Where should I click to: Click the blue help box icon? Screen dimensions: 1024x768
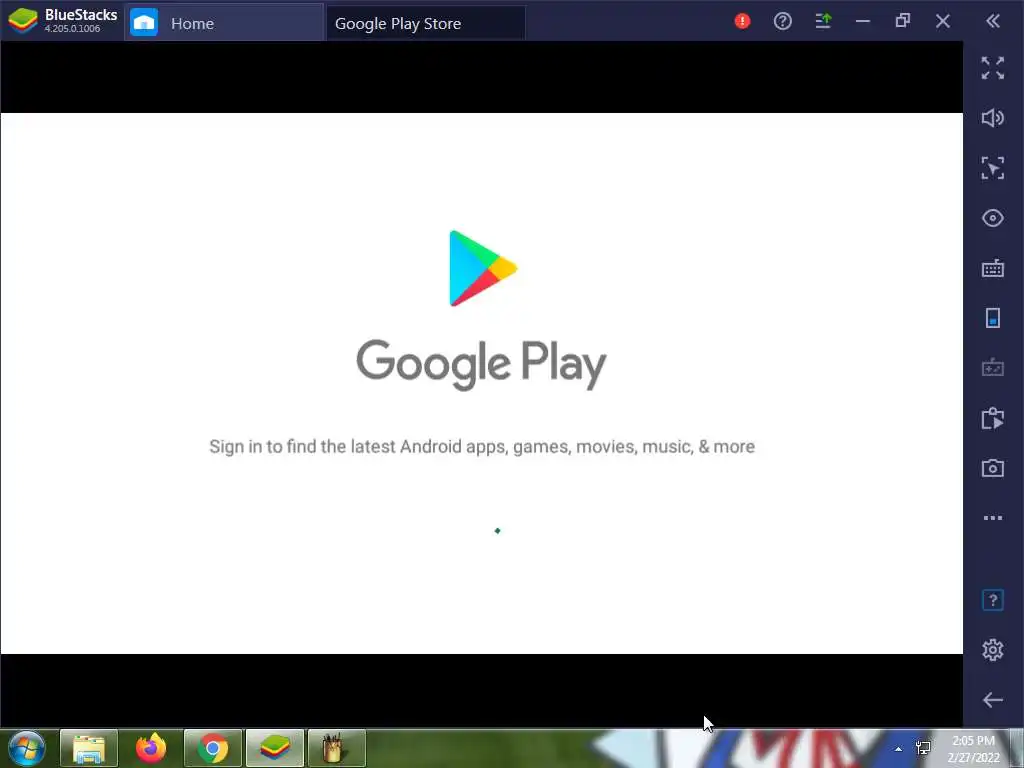(x=993, y=600)
